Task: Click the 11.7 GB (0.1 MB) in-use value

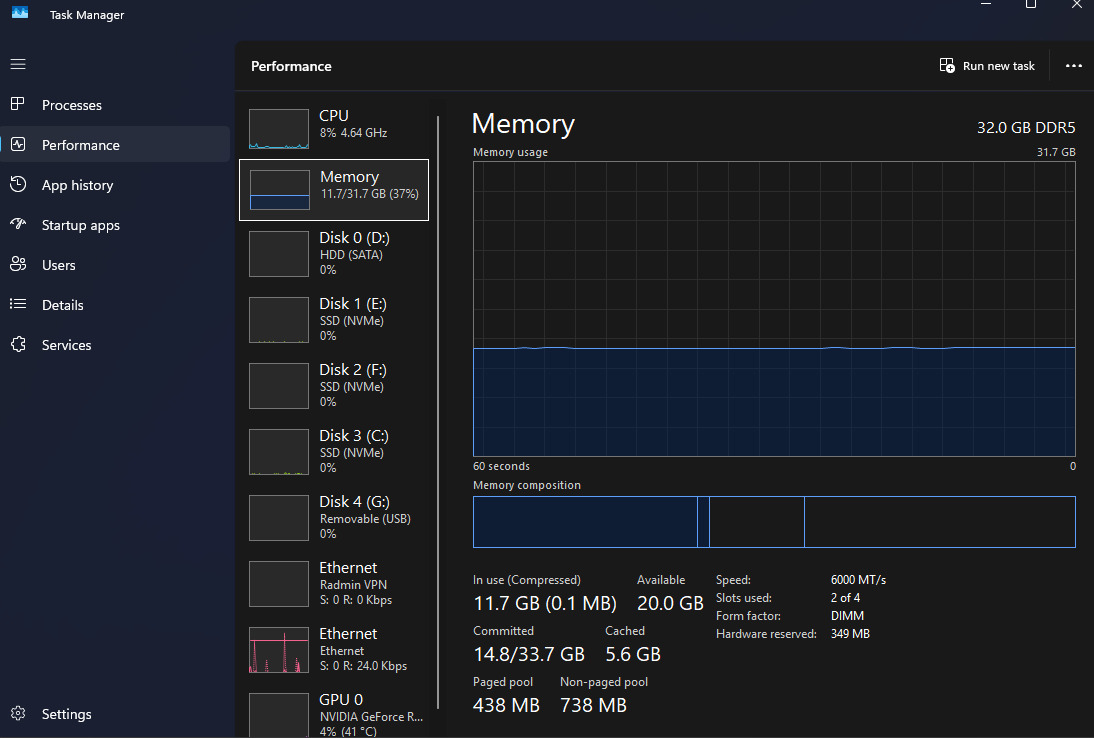Action: tap(545, 603)
